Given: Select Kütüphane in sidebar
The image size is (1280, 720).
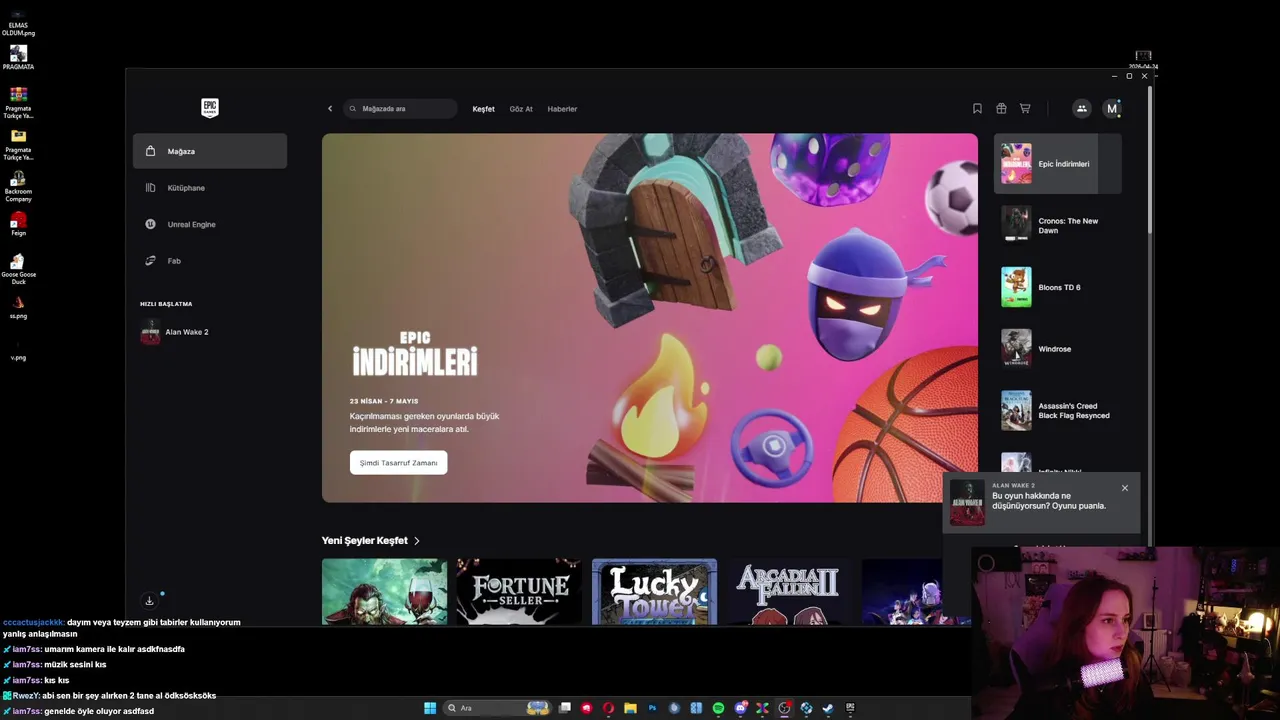Looking at the screenshot, I should 210,187.
